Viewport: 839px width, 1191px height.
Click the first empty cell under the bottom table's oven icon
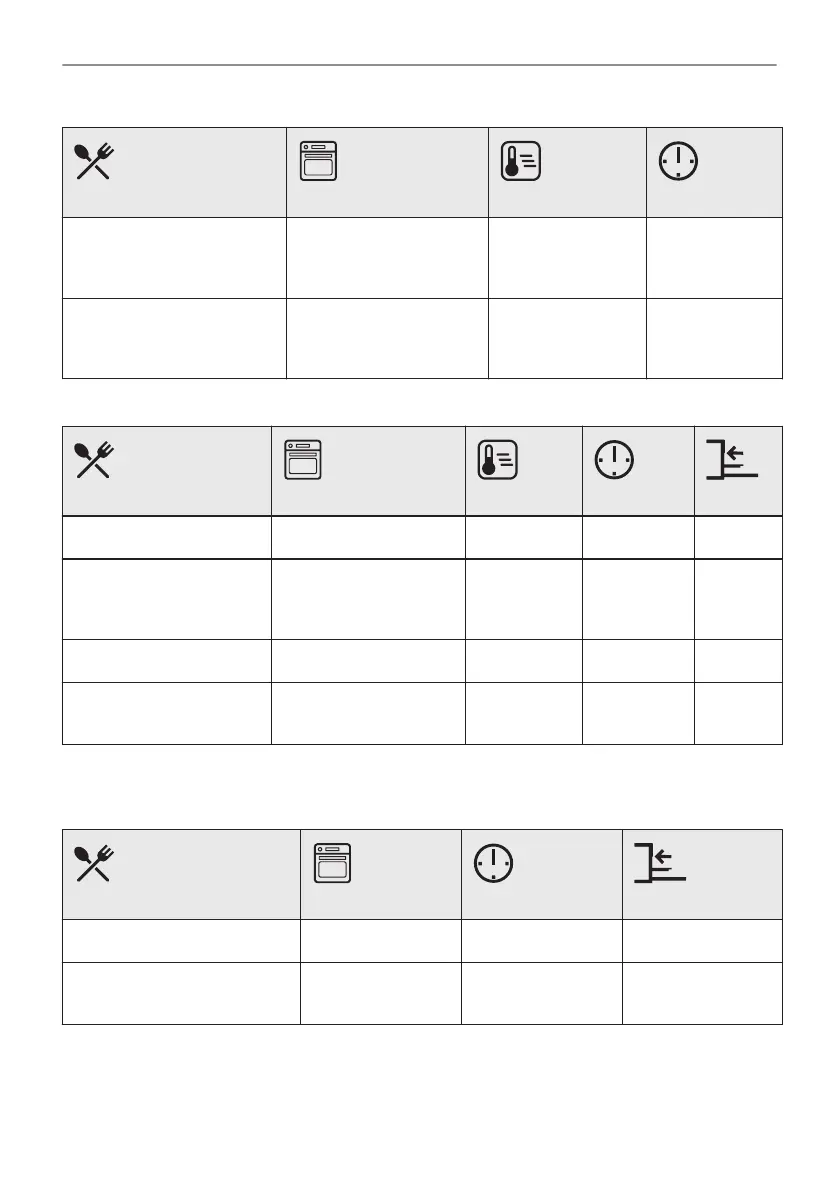pyautogui.click(x=380, y=941)
